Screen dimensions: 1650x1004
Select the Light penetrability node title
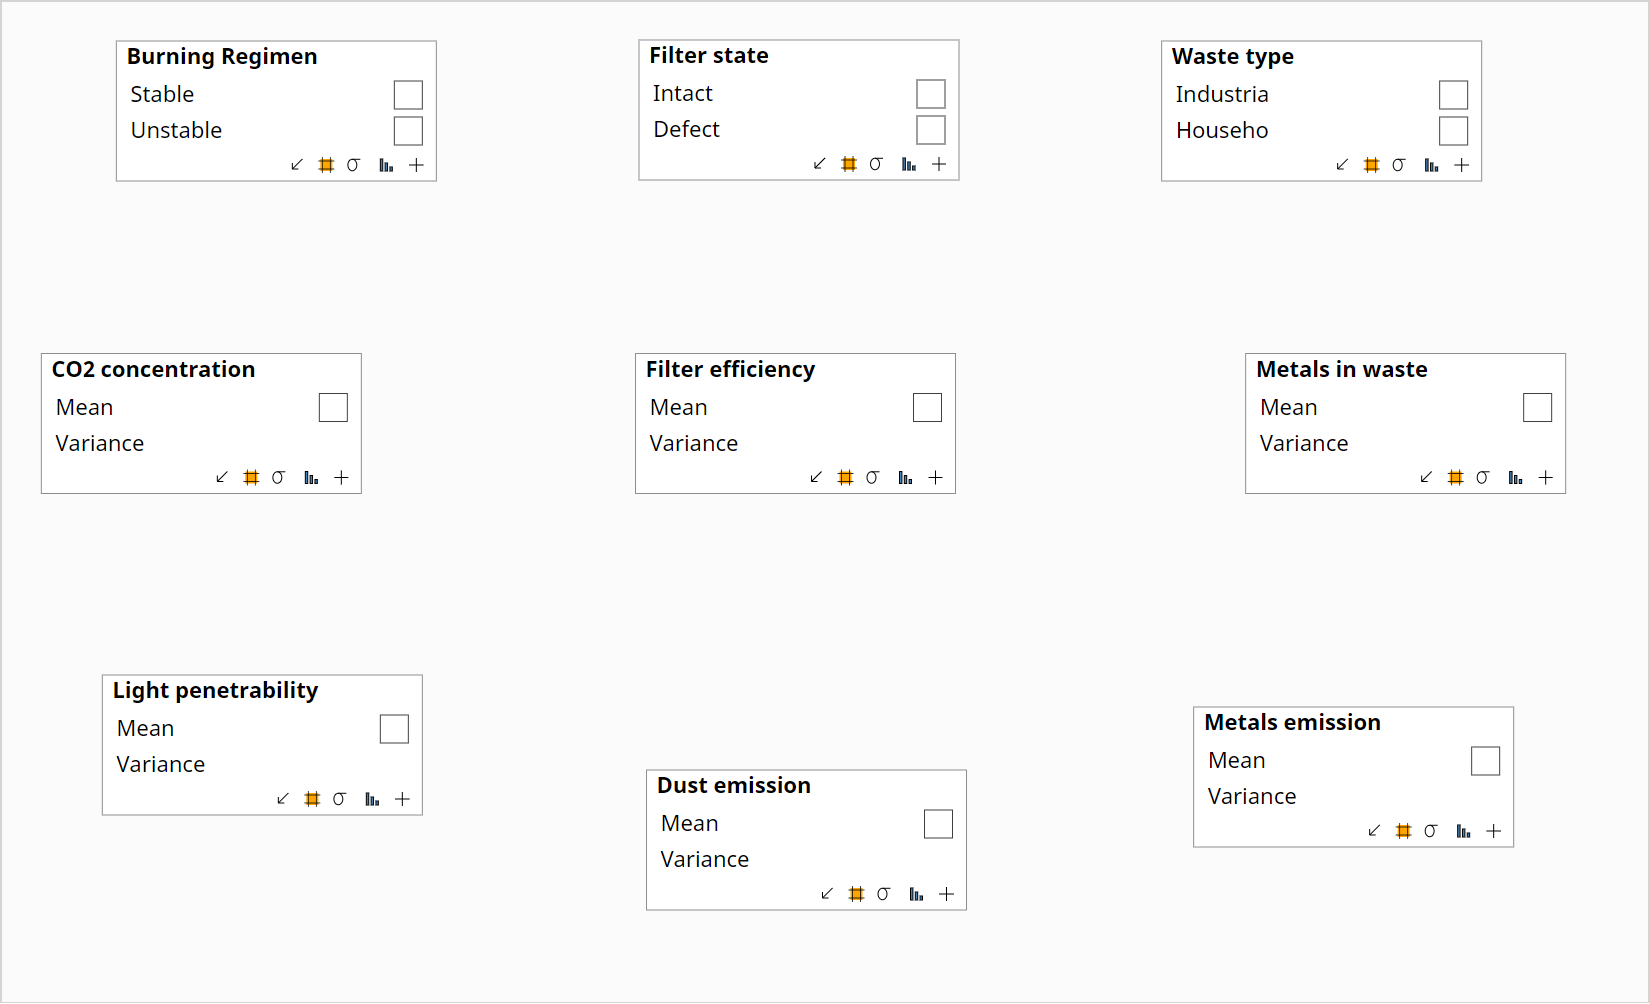click(x=215, y=691)
